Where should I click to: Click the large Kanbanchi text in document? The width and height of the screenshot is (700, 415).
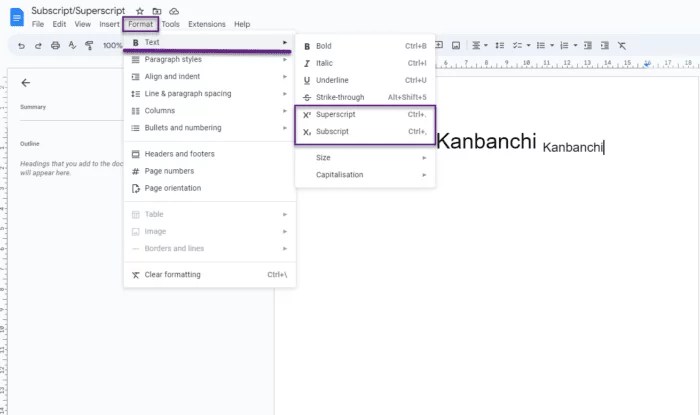point(486,141)
